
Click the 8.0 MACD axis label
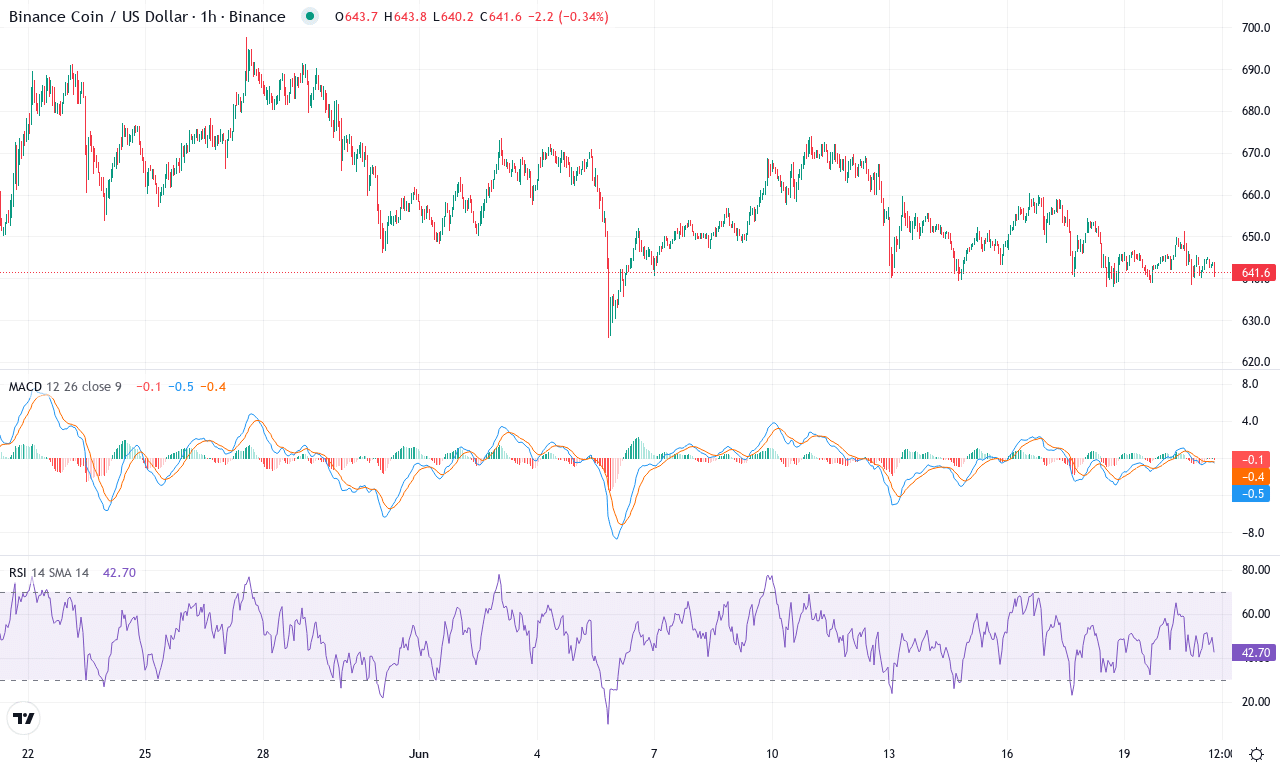click(1249, 384)
